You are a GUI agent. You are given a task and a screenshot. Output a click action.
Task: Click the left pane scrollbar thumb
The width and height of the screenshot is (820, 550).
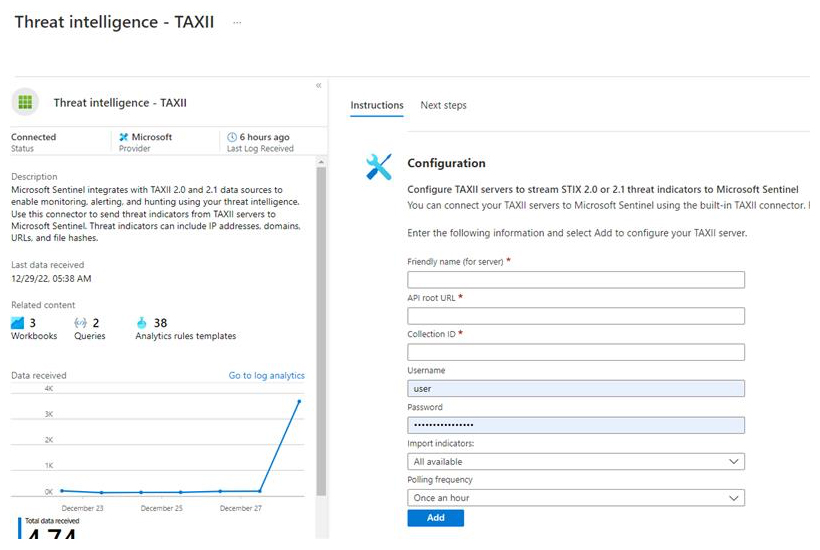pos(321,331)
